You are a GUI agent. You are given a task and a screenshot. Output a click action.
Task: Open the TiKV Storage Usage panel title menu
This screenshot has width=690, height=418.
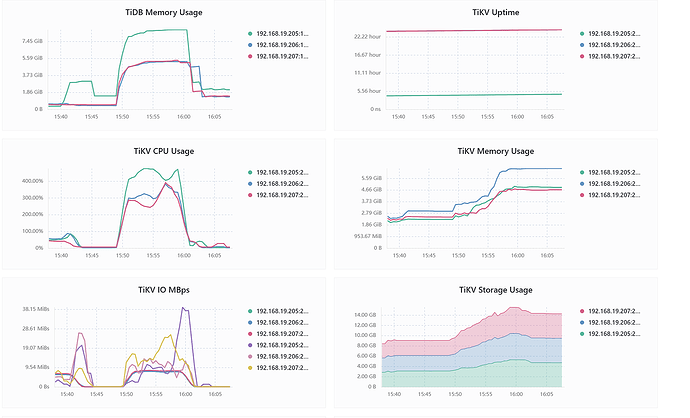[x=495, y=290]
